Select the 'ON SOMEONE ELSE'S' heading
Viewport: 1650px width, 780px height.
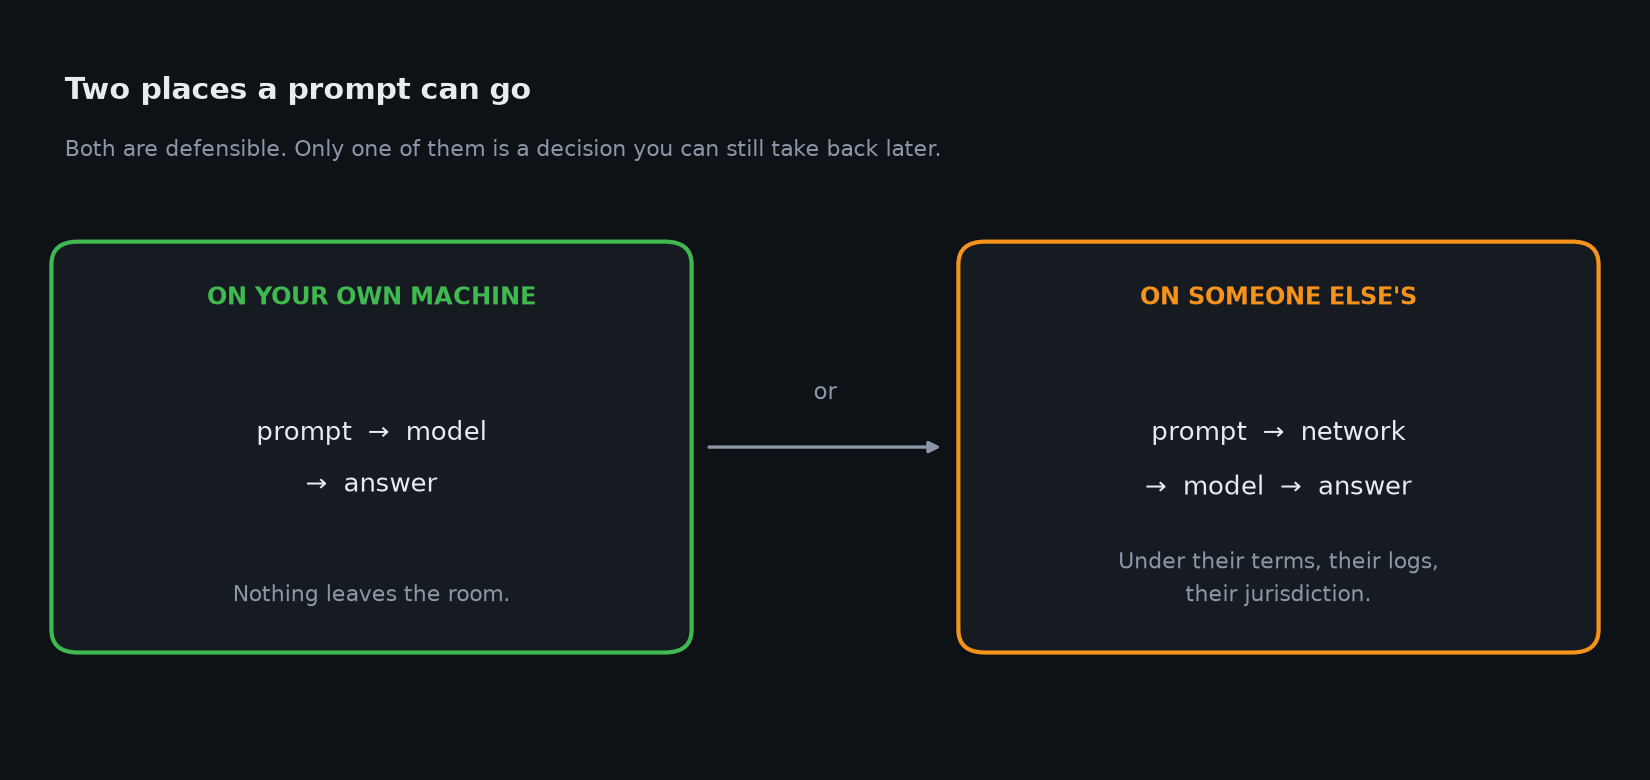point(1278,297)
